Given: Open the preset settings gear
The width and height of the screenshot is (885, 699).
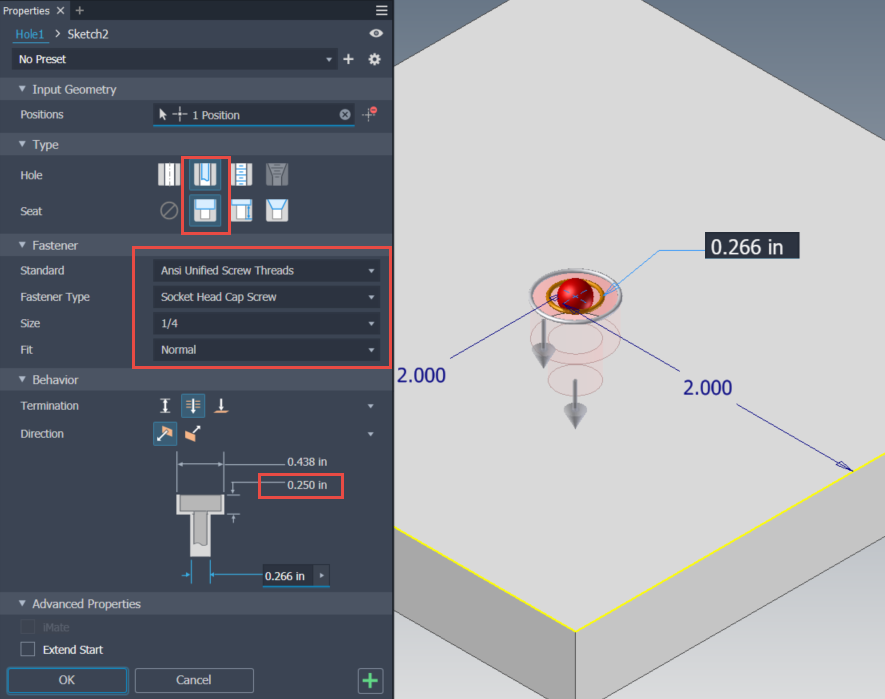Looking at the screenshot, I should coord(374,60).
